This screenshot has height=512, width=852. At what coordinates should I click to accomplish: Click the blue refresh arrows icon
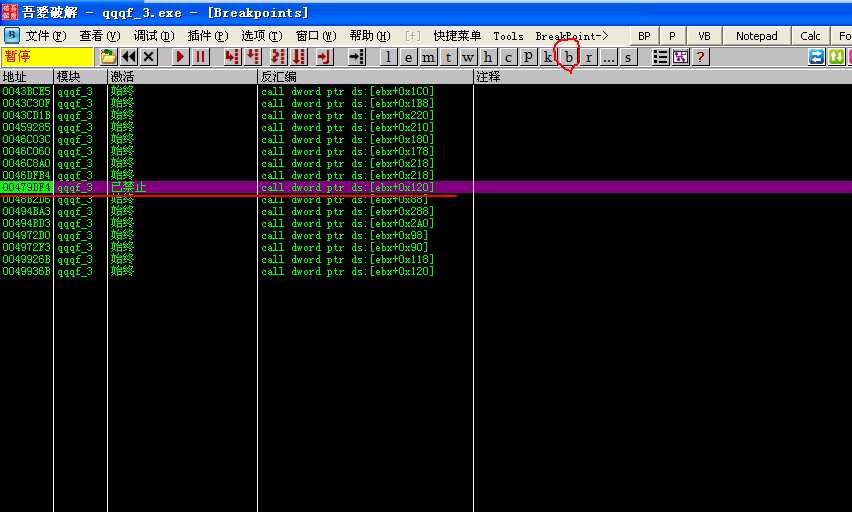pos(816,57)
